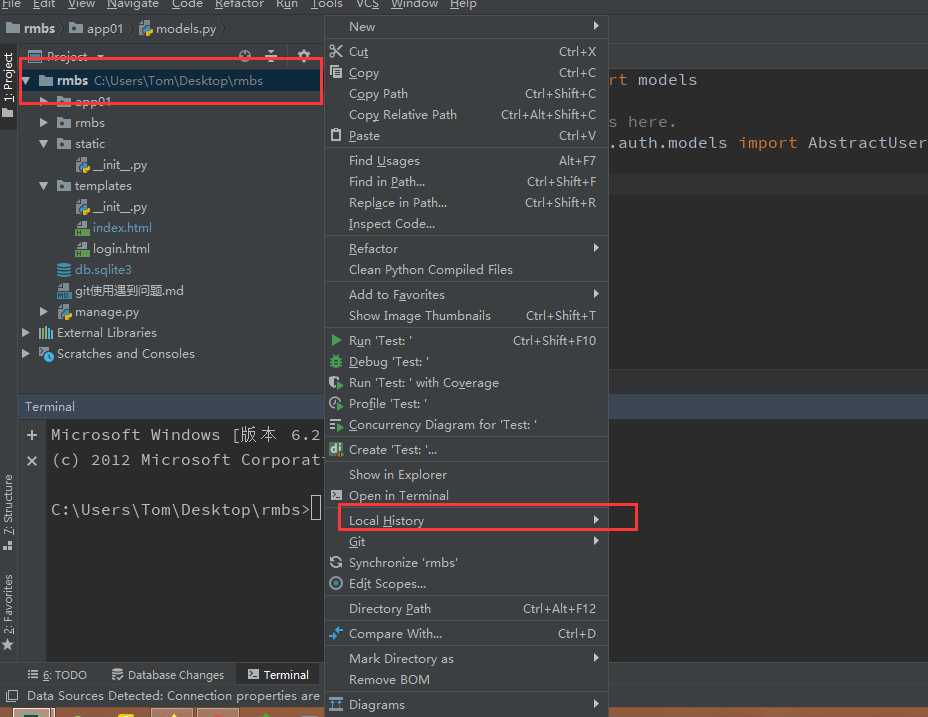Screen dimensions: 928x717
Task: Select login.html file in tree
Action: [121, 249]
